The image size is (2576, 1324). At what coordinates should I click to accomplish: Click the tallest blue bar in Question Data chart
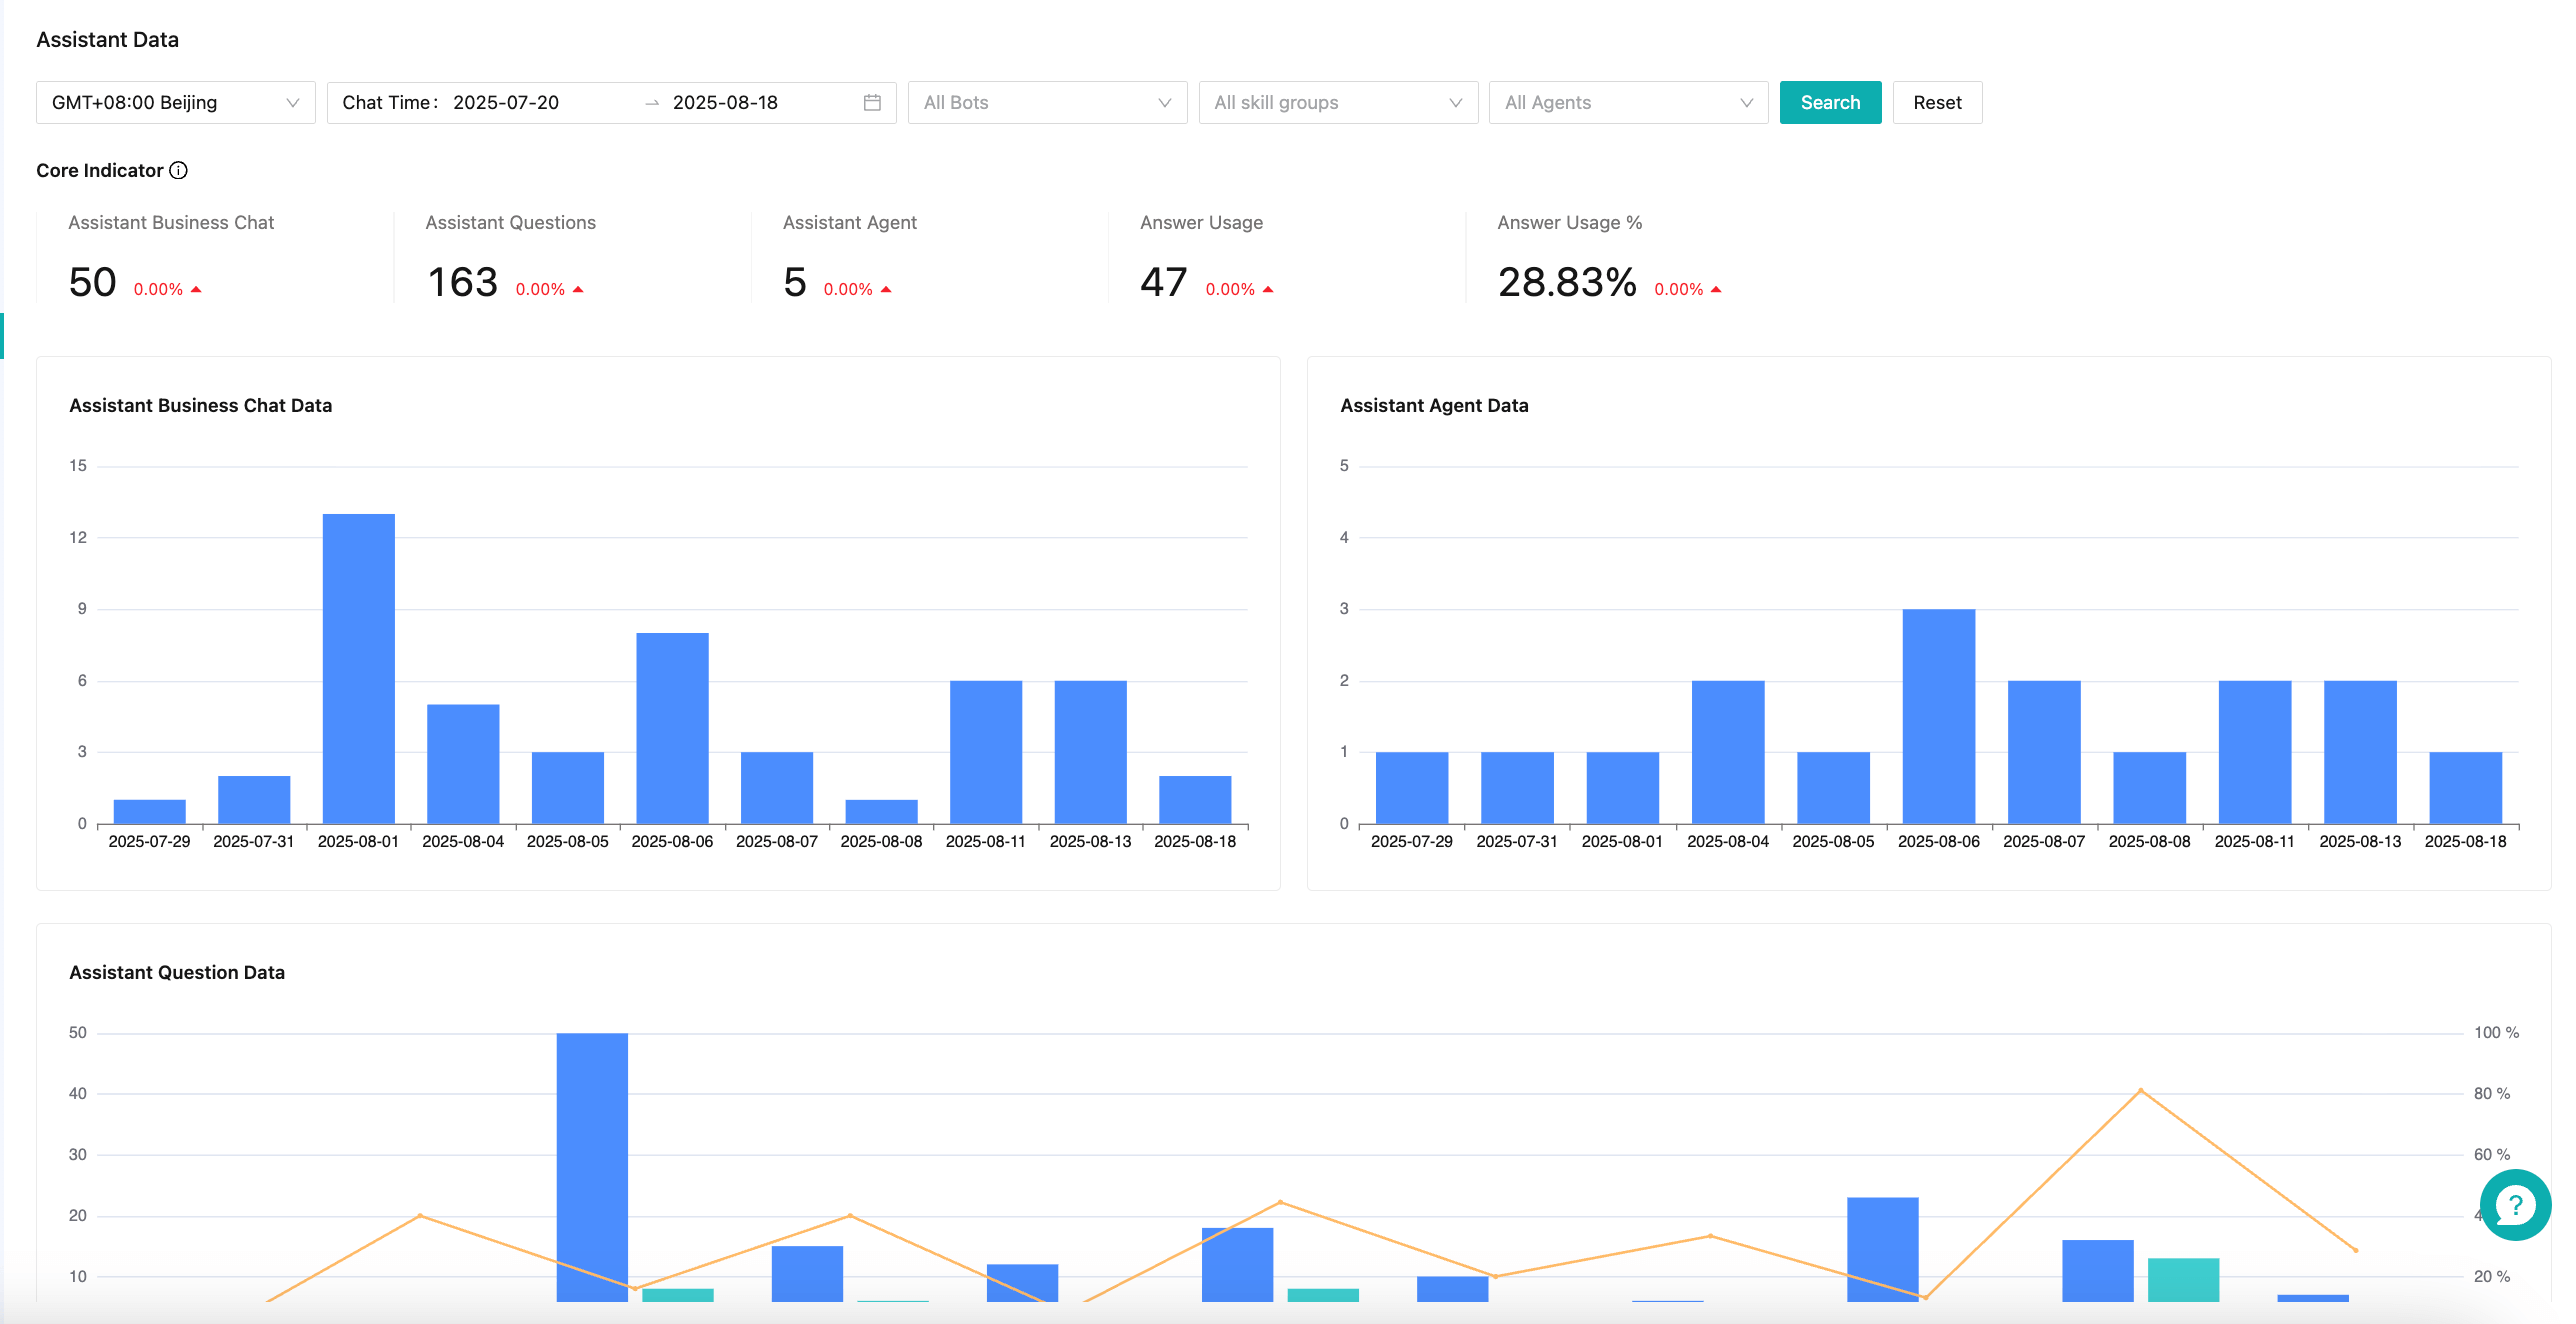[x=592, y=1167]
